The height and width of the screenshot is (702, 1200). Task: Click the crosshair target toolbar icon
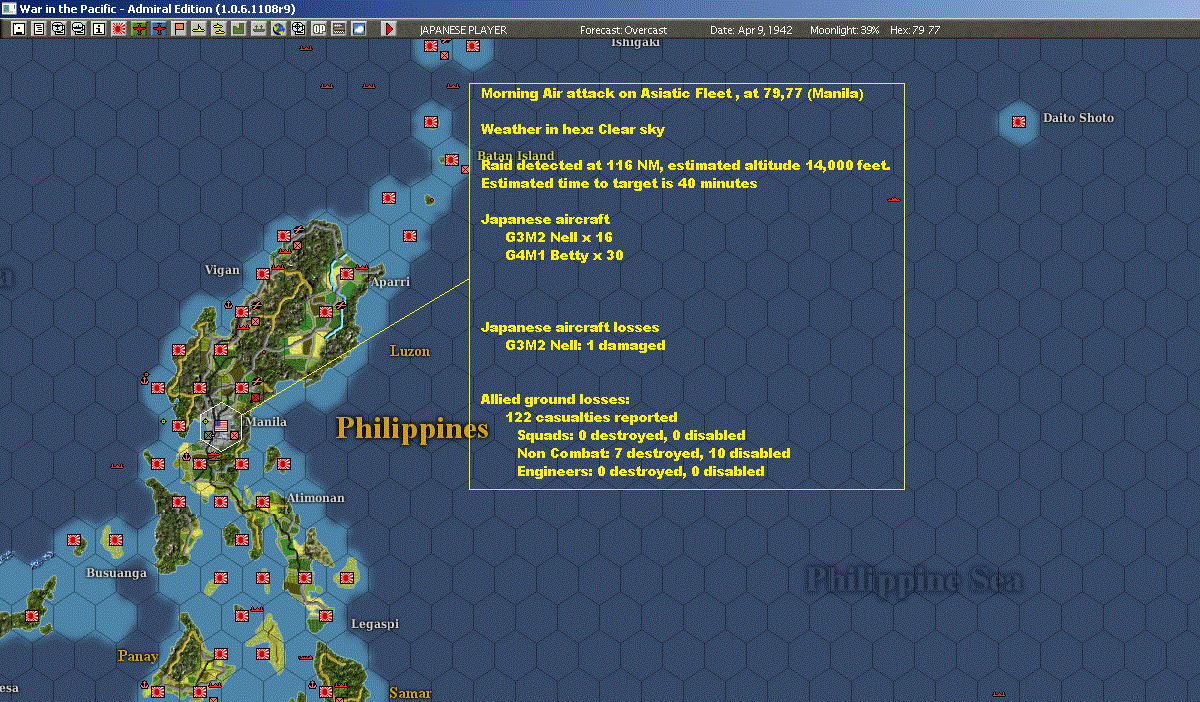[298, 29]
